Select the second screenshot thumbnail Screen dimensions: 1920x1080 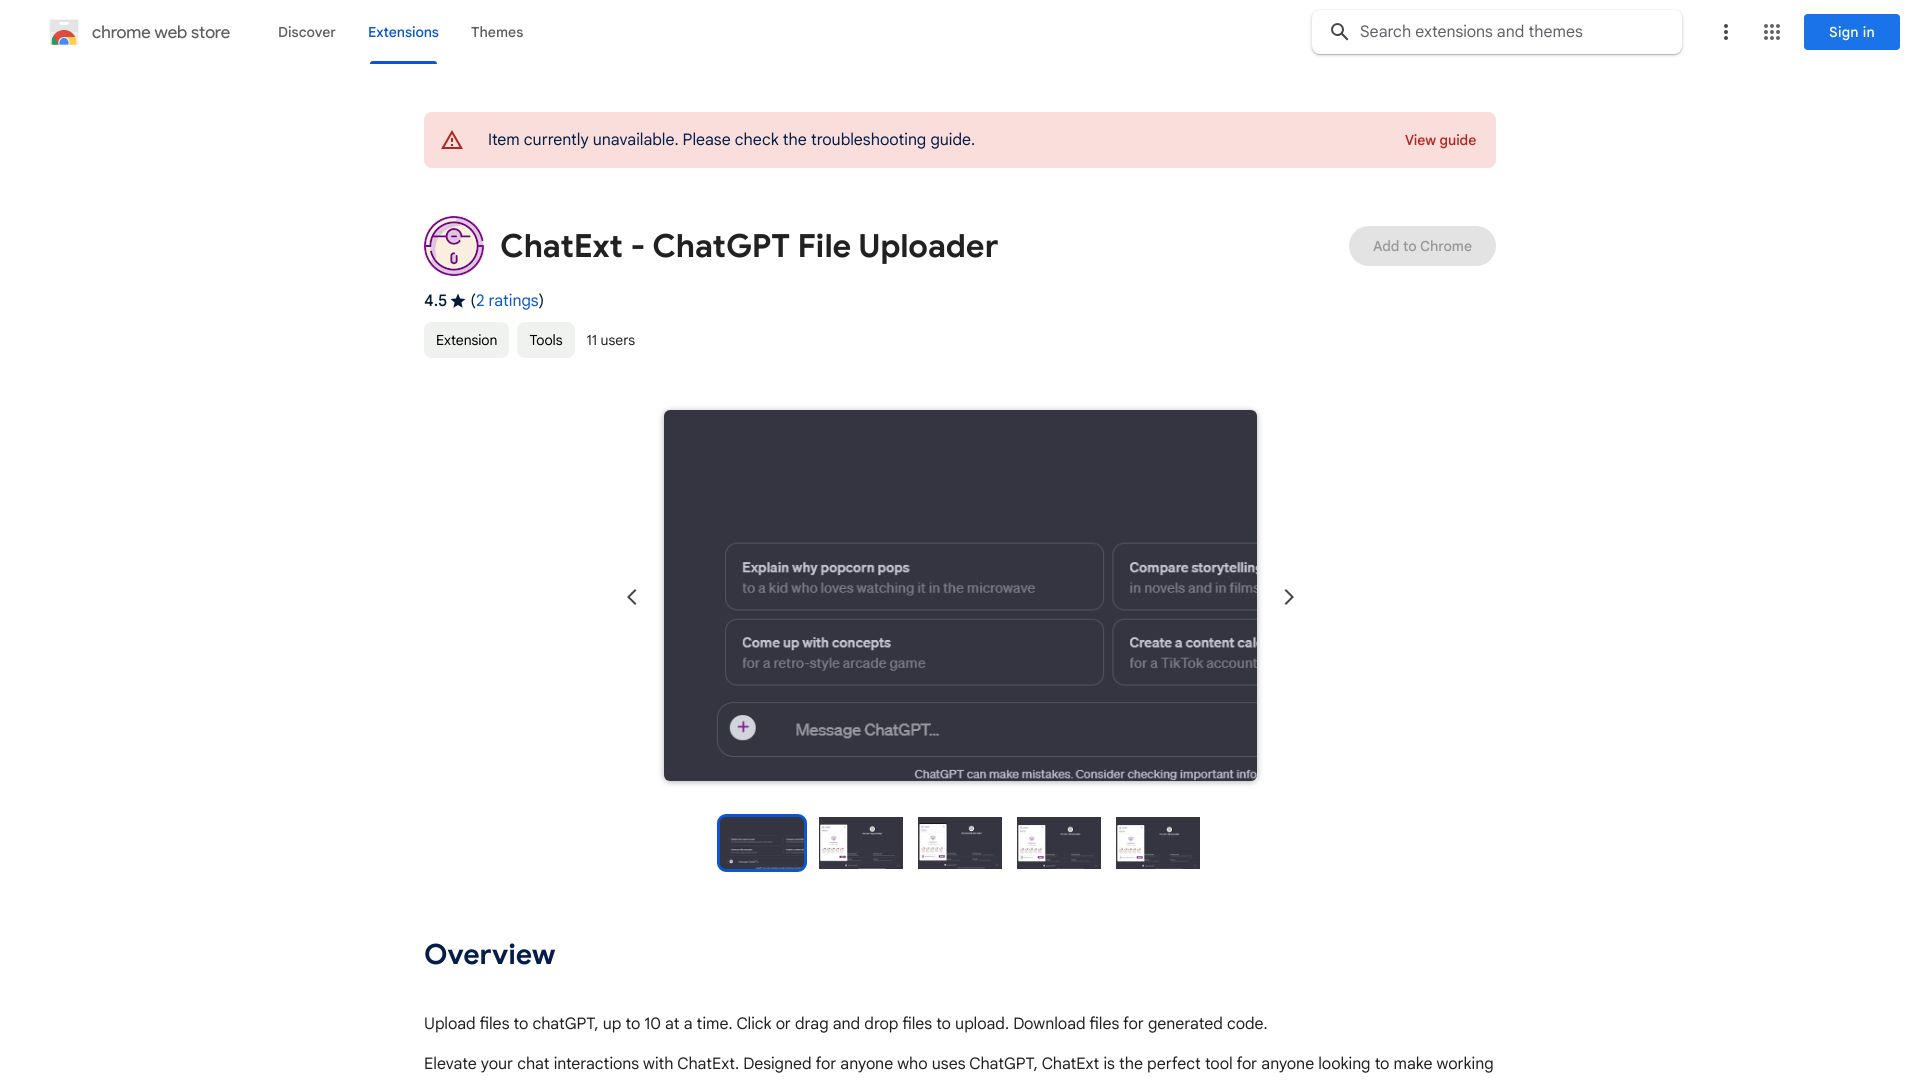(x=860, y=843)
